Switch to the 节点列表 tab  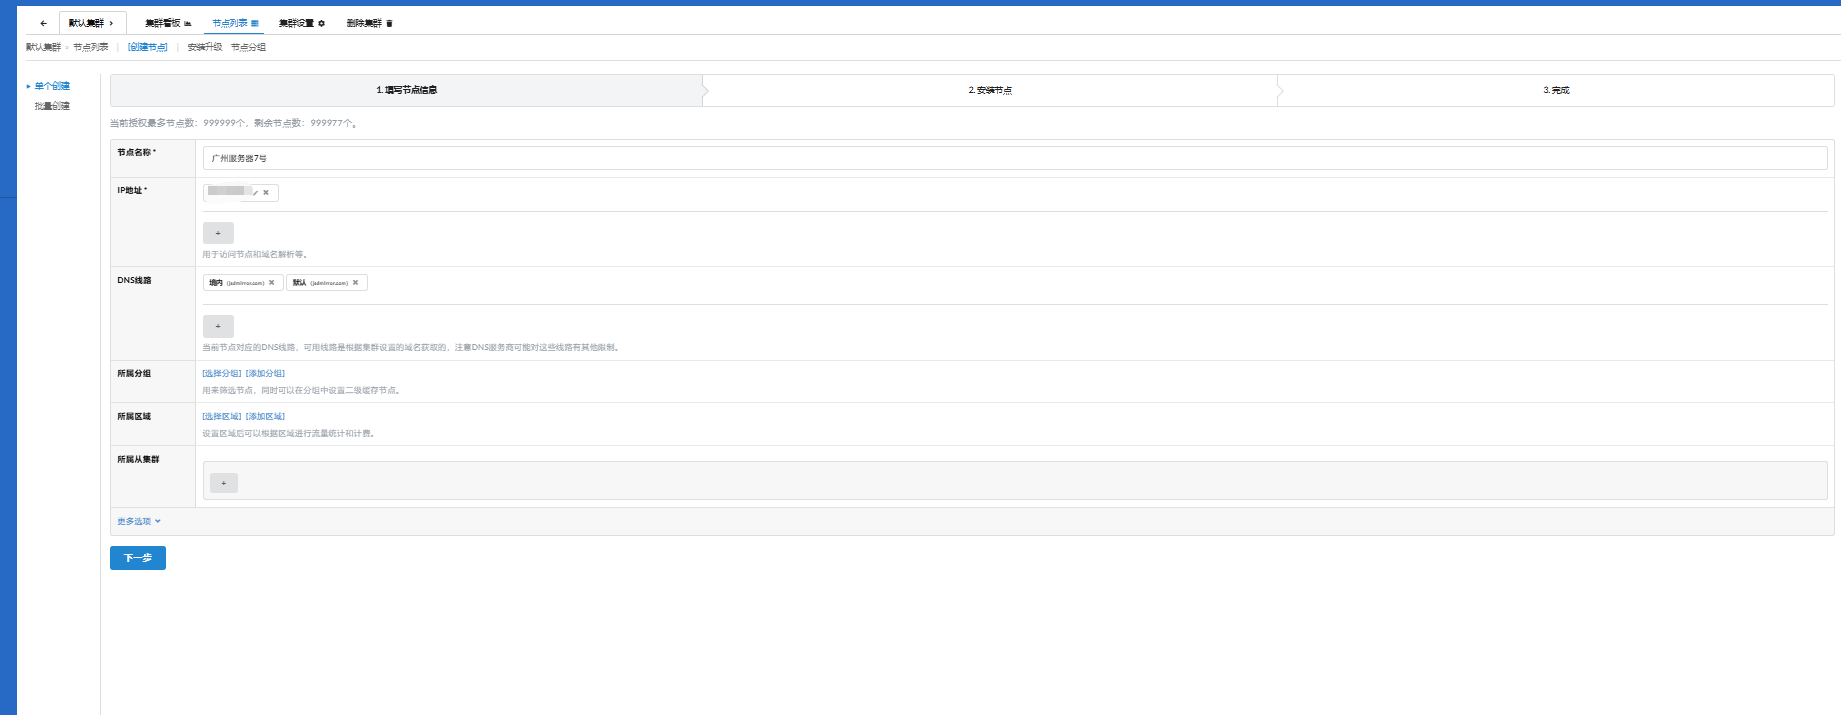235,23
